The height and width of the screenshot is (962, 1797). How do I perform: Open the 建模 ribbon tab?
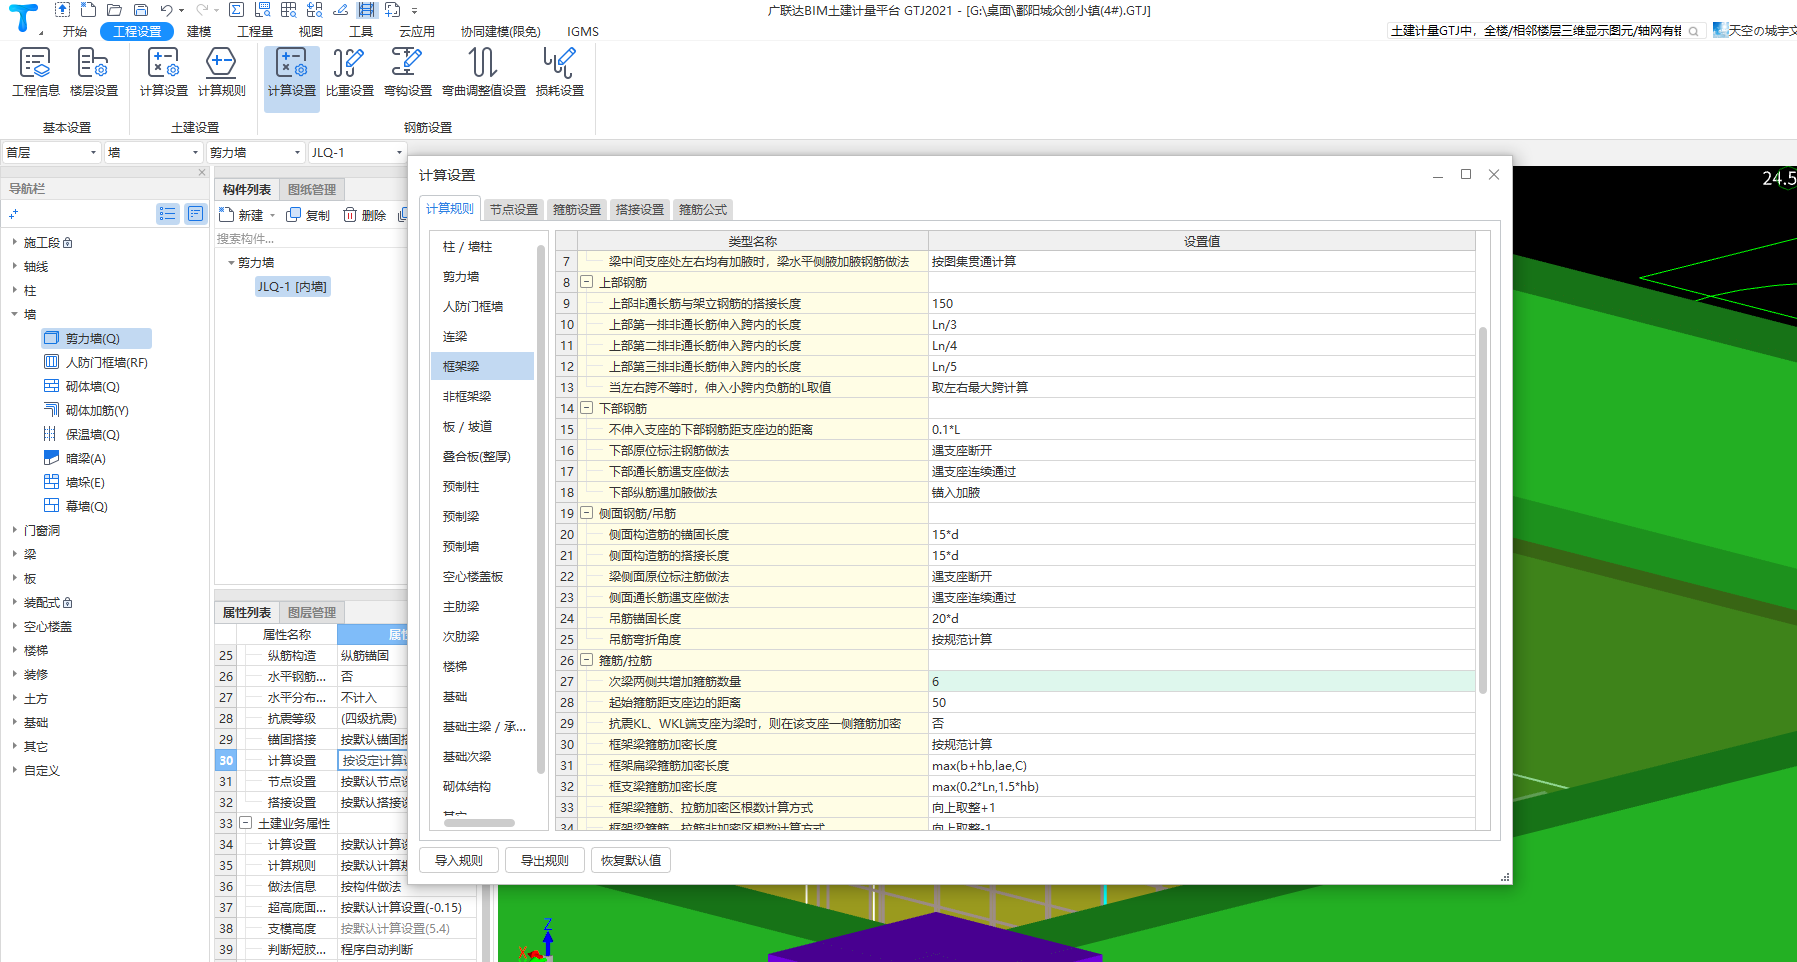pyautogui.click(x=199, y=31)
